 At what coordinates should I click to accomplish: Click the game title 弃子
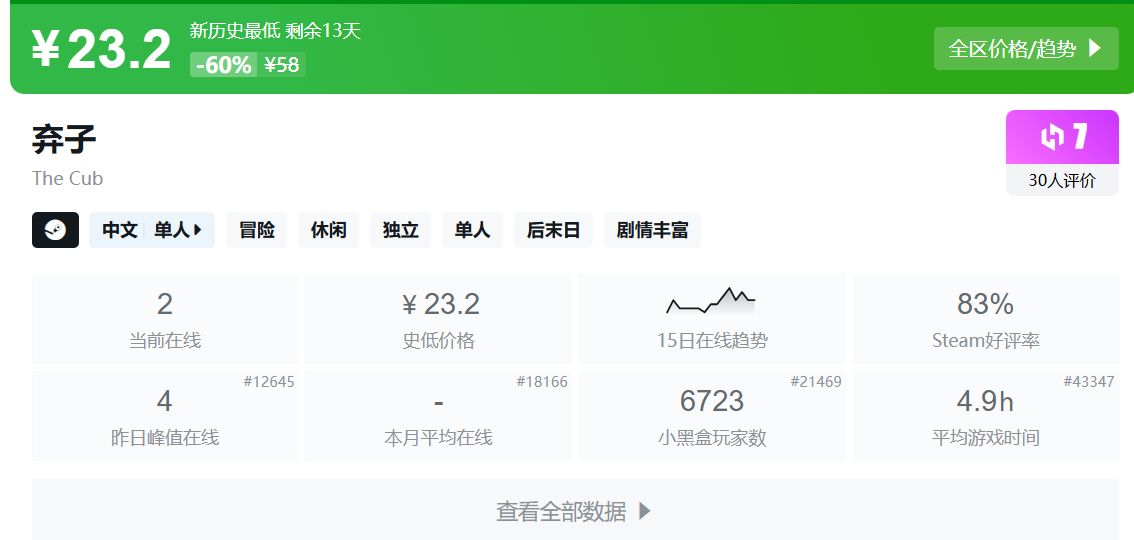64,140
